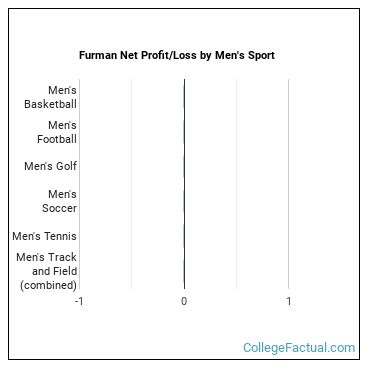Select Men's Track and Field (combined) label
This screenshot has width=370, height=370.
click(47, 271)
